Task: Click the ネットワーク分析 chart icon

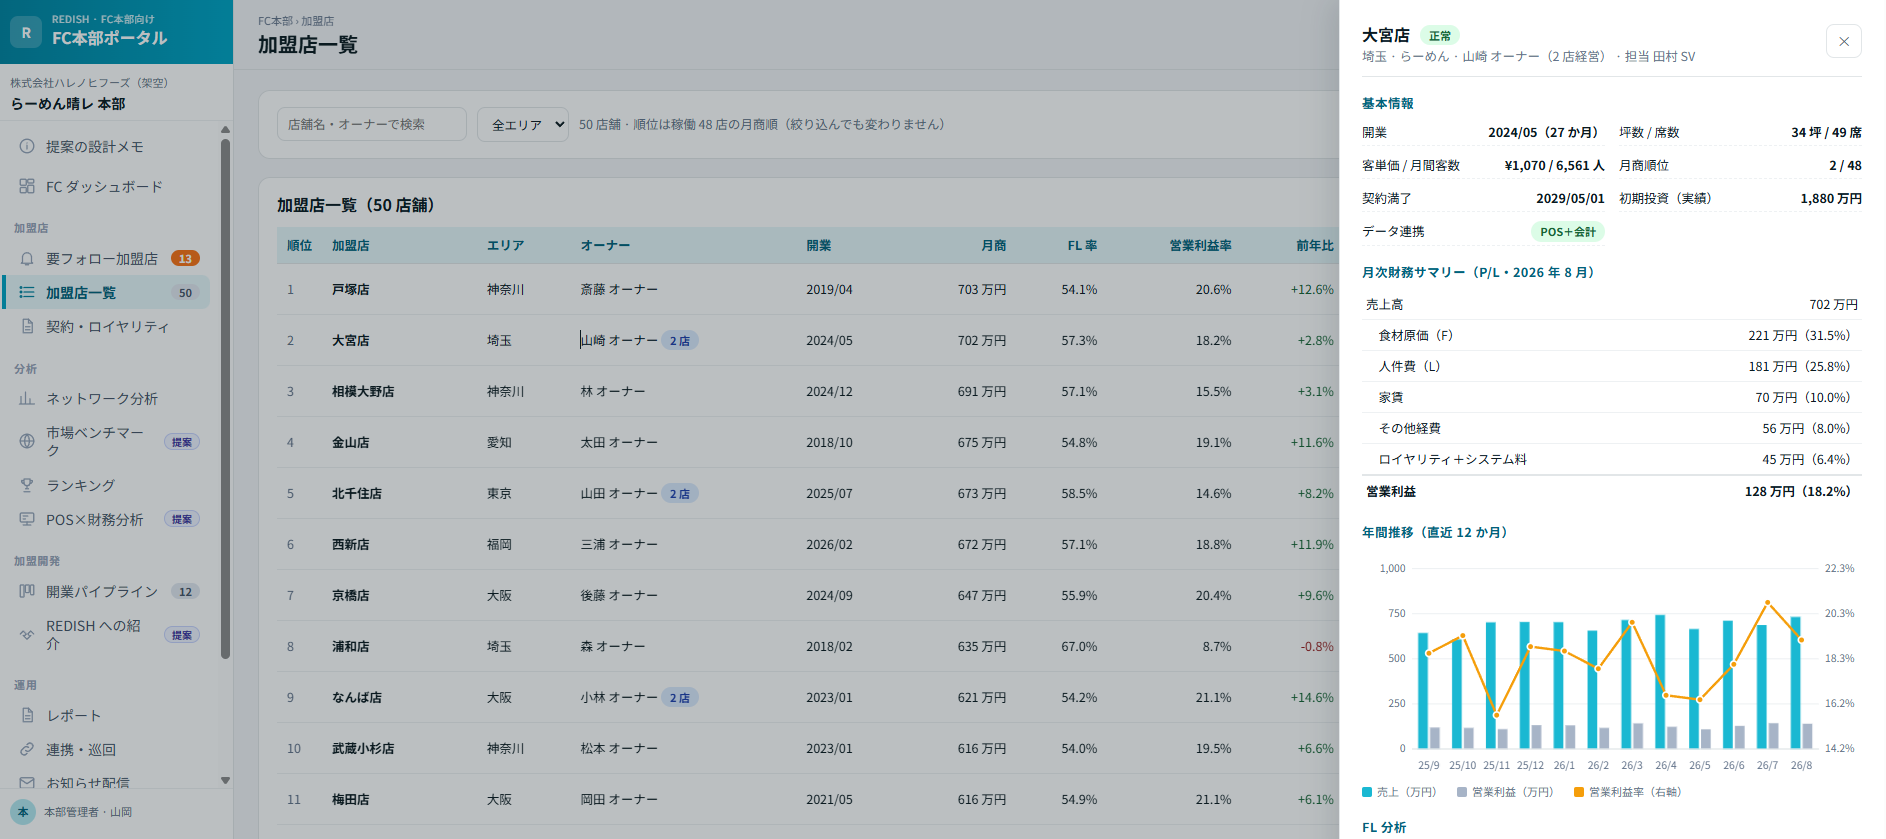Action: click(27, 398)
